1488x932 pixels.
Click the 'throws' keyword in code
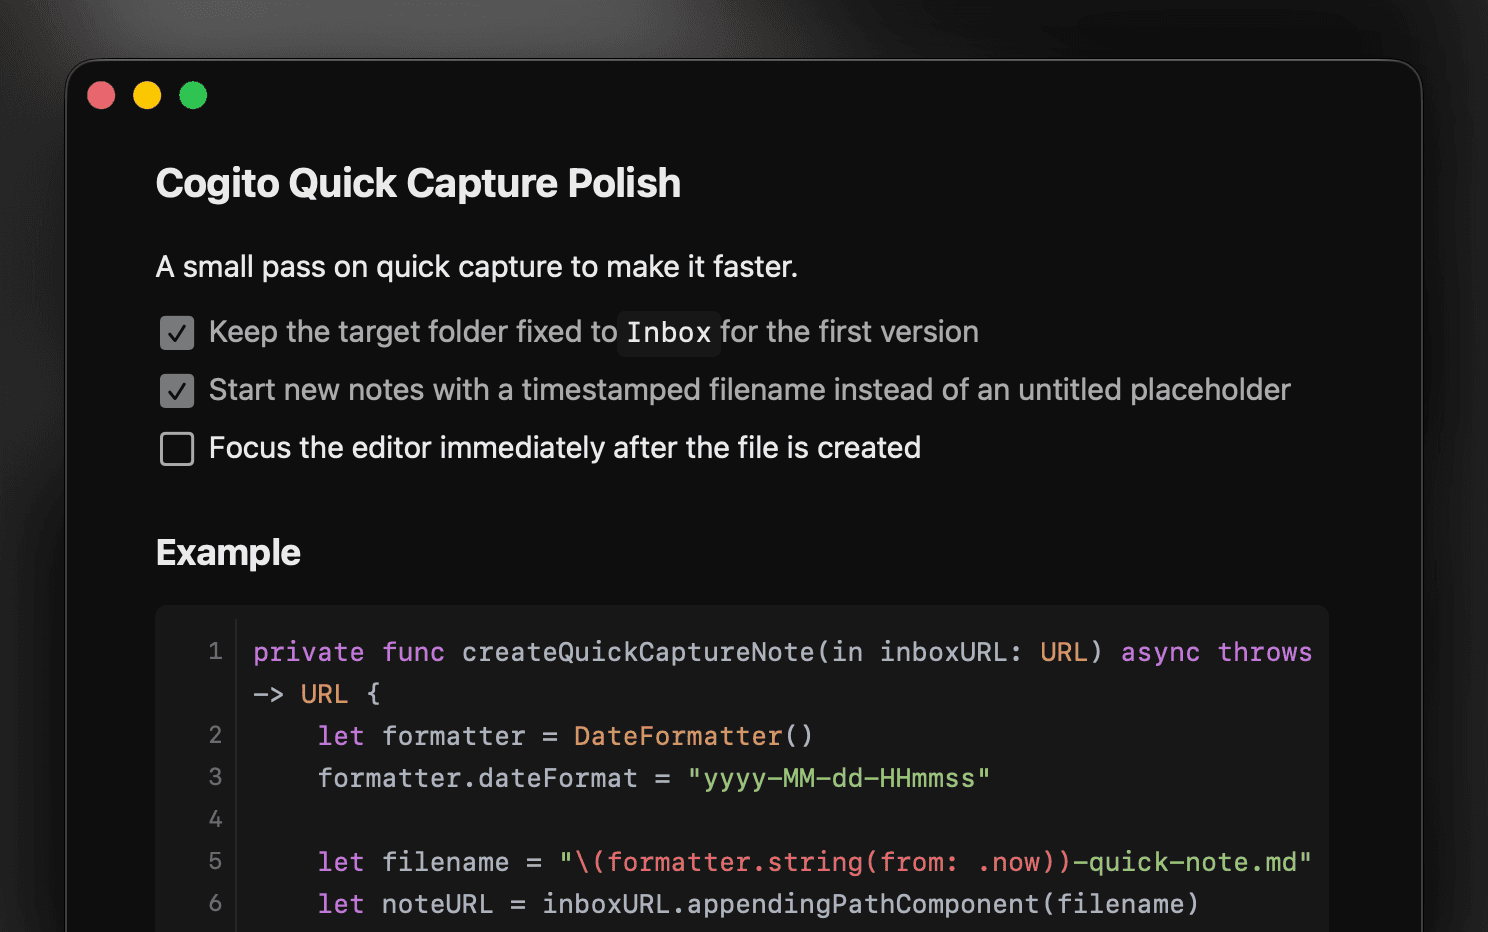[1265, 652]
